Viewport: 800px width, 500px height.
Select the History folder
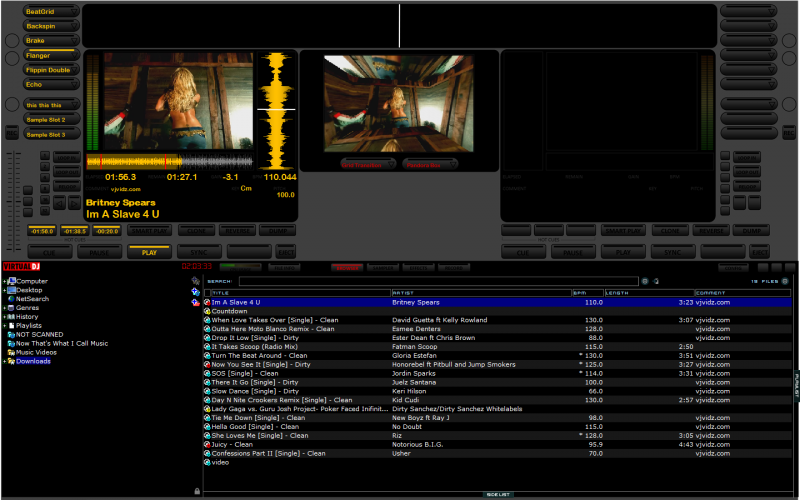coord(27,316)
